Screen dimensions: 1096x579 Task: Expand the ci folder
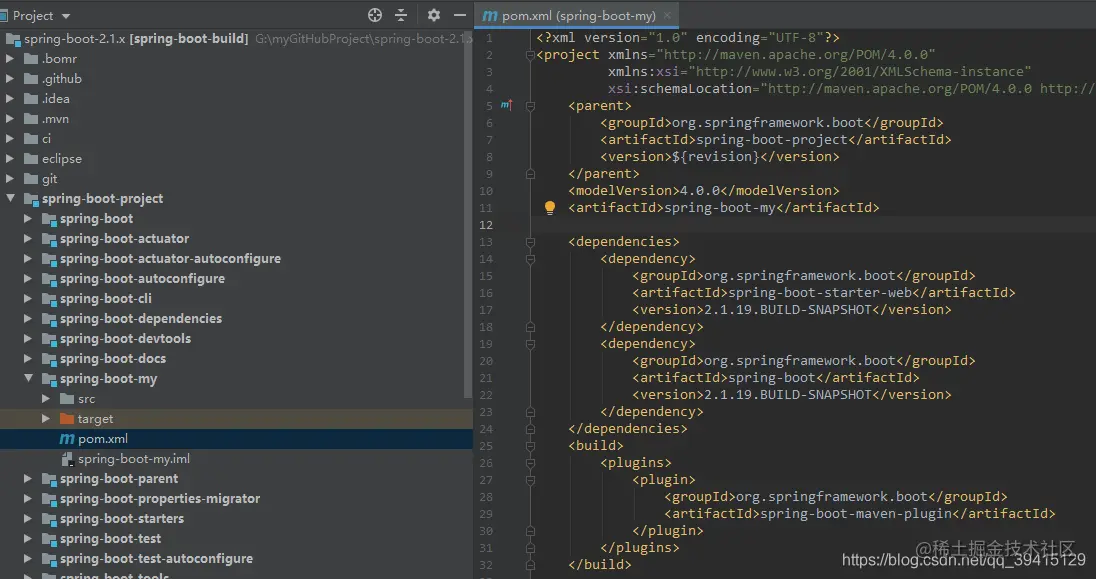tap(10, 138)
